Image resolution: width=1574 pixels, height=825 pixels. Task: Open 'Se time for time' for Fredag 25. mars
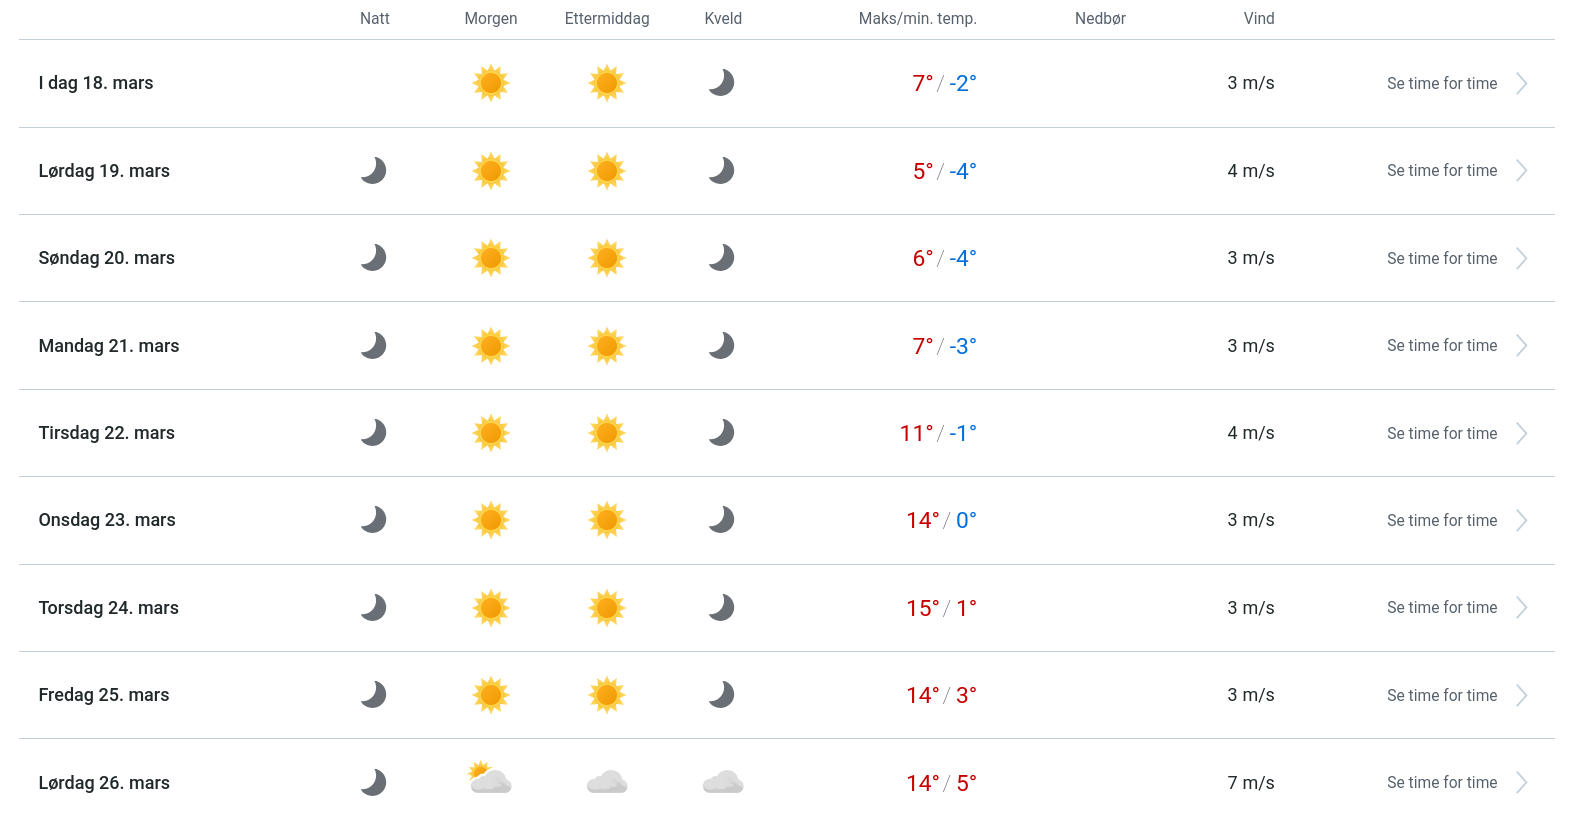pyautogui.click(x=1441, y=696)
